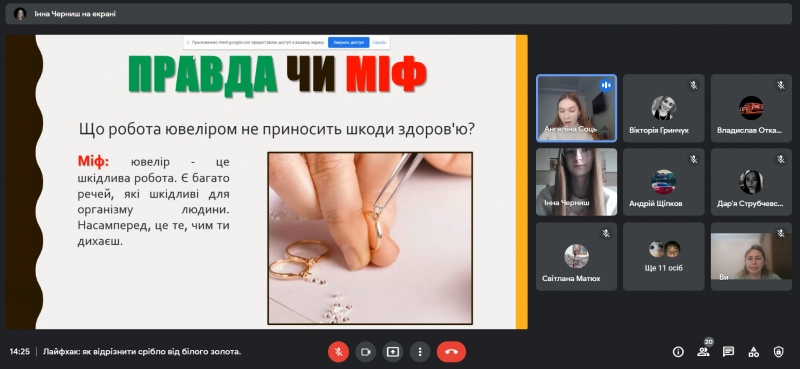Click the present screen button
Image resolution: width=800 pixels, height=369 pixels.
tap(392, 352)
